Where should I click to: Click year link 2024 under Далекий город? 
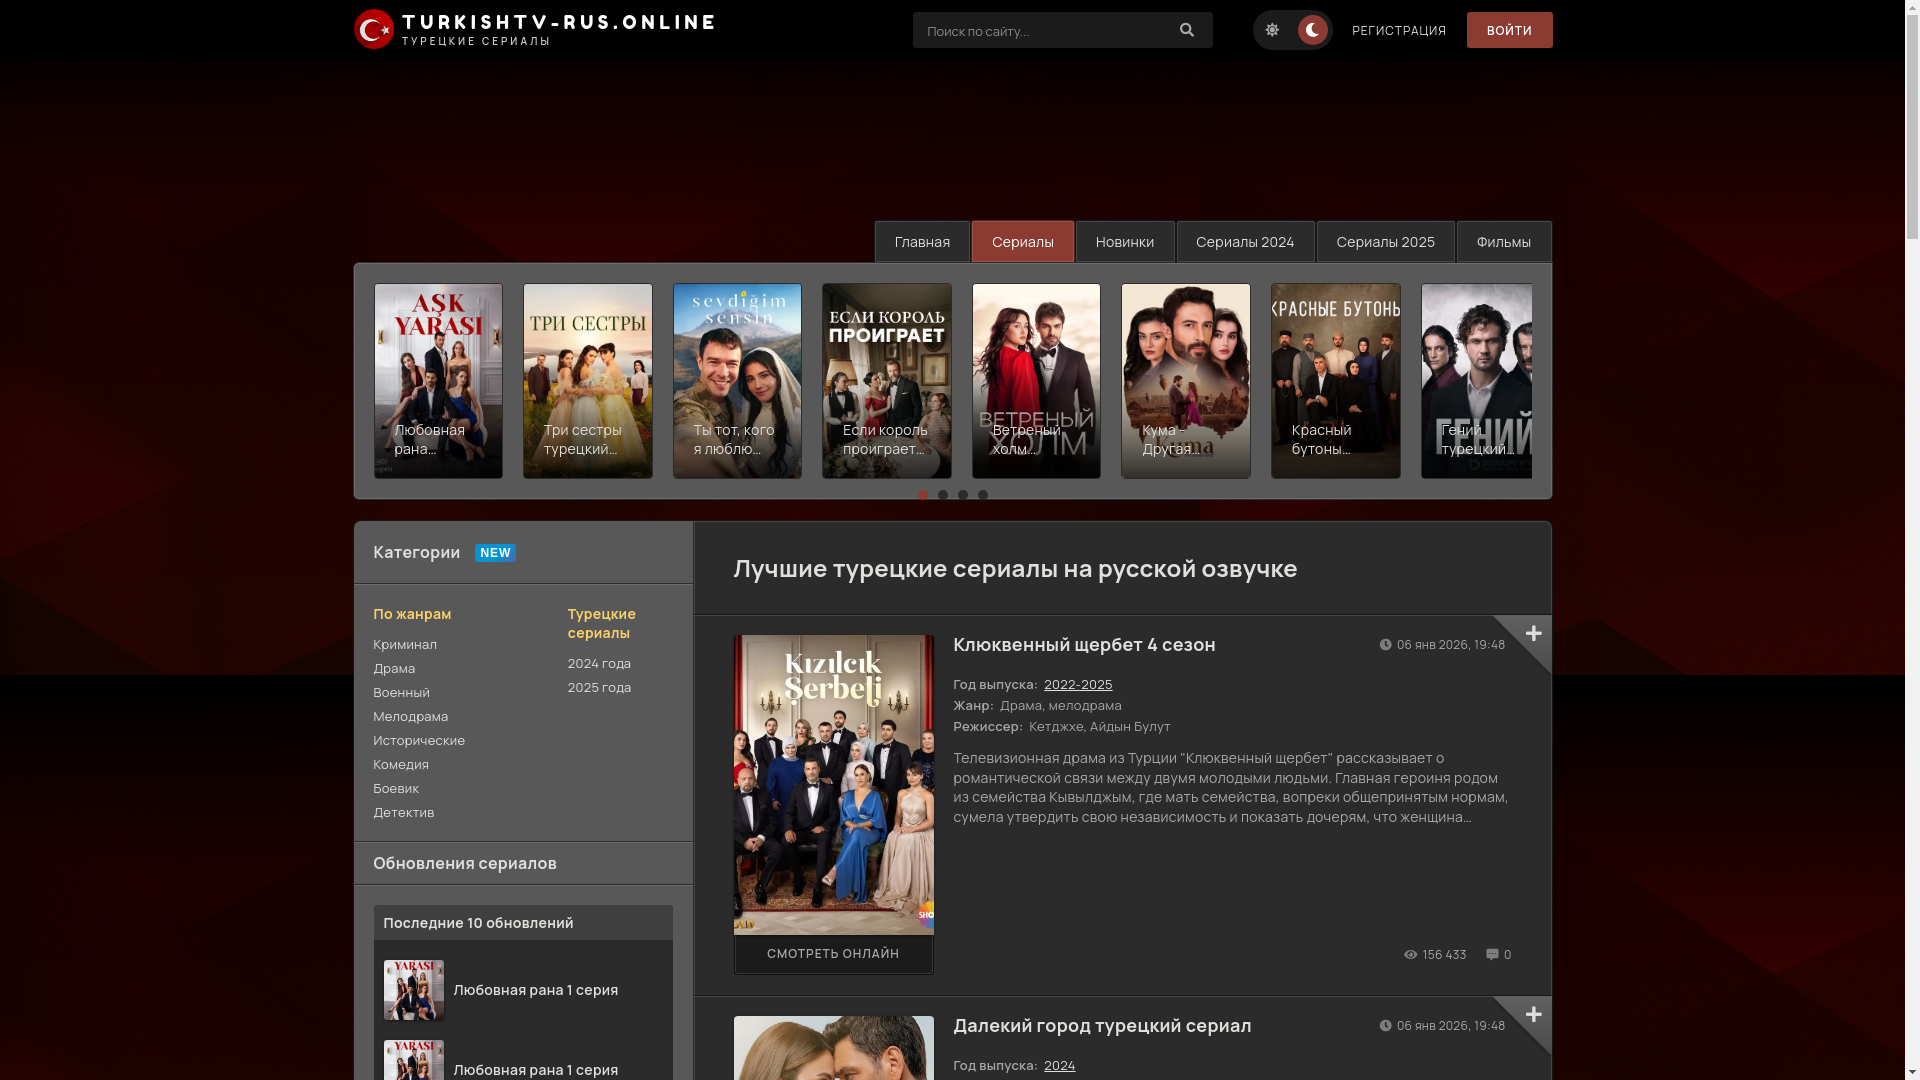tap(1060, 1066)
